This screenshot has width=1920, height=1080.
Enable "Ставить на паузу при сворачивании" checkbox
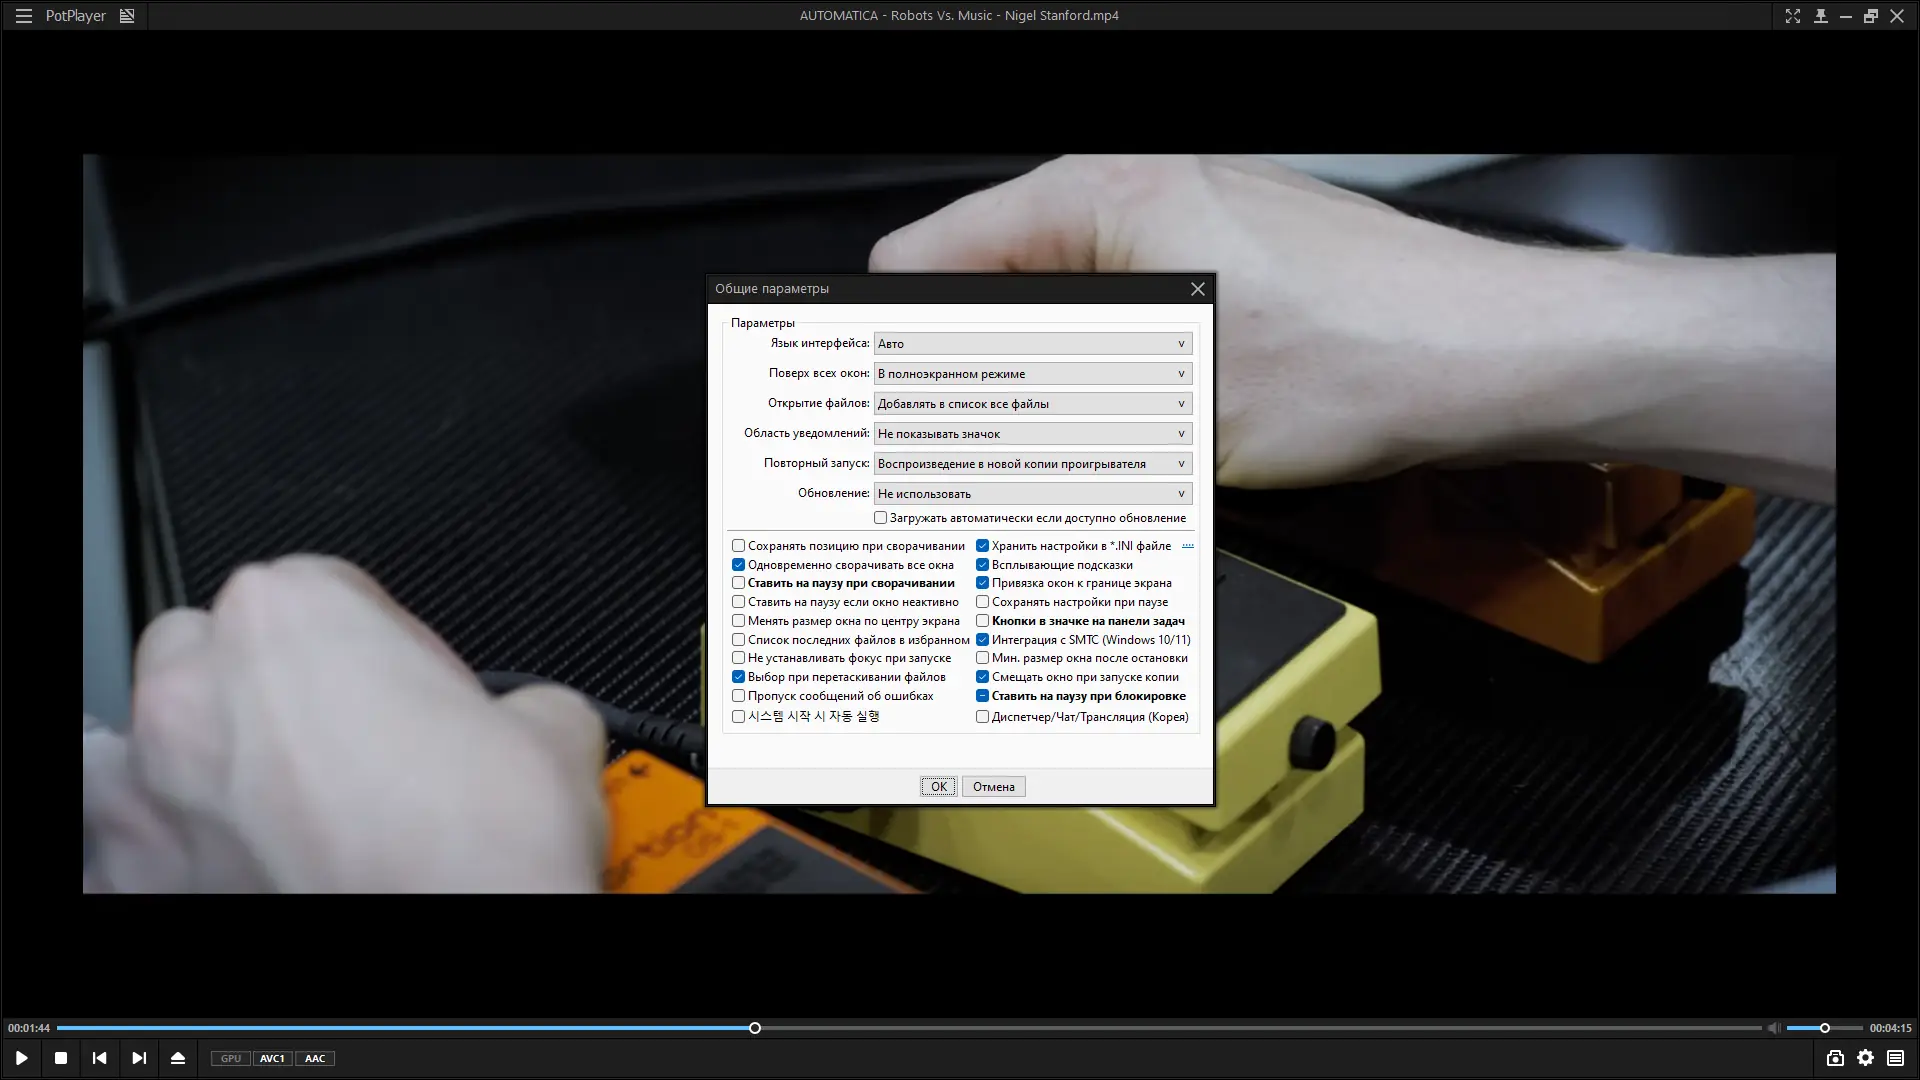tap(739, 583)
